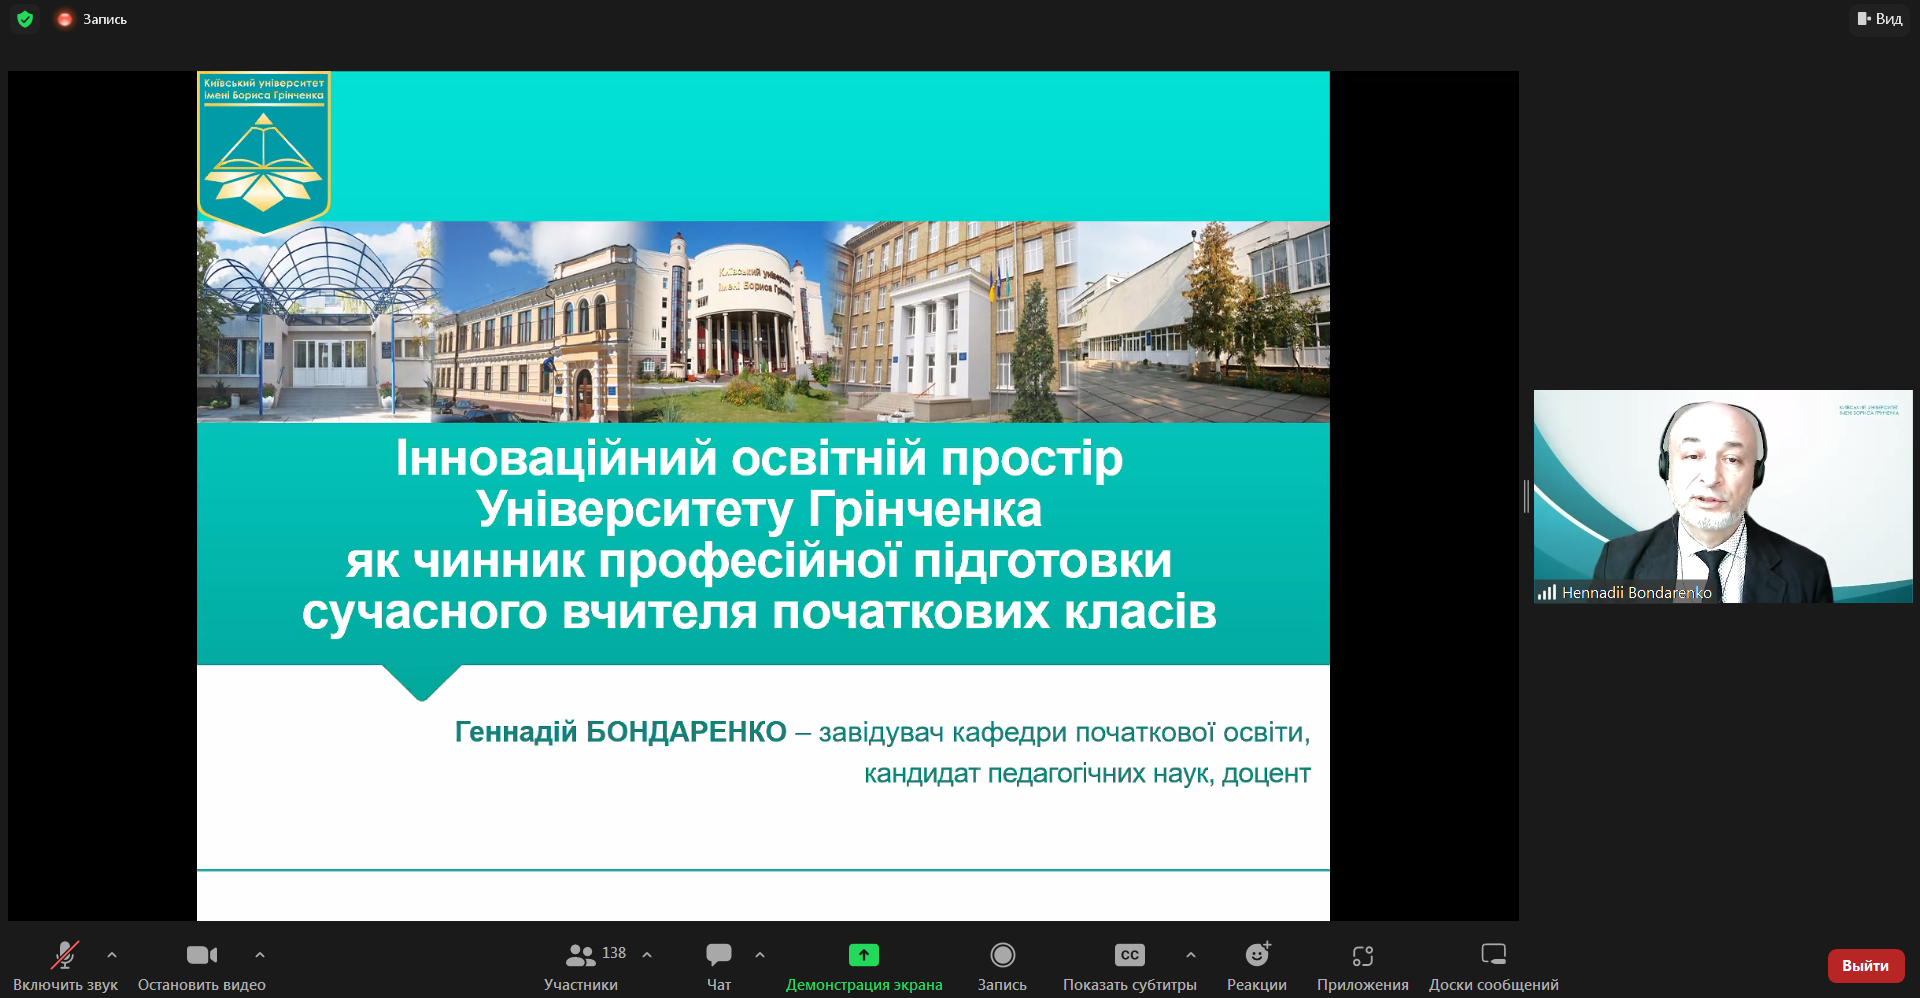The height and width of the screenshot is (998, 1920).
Task: Expand chat options arrow
Action: [x=760, y=955]
